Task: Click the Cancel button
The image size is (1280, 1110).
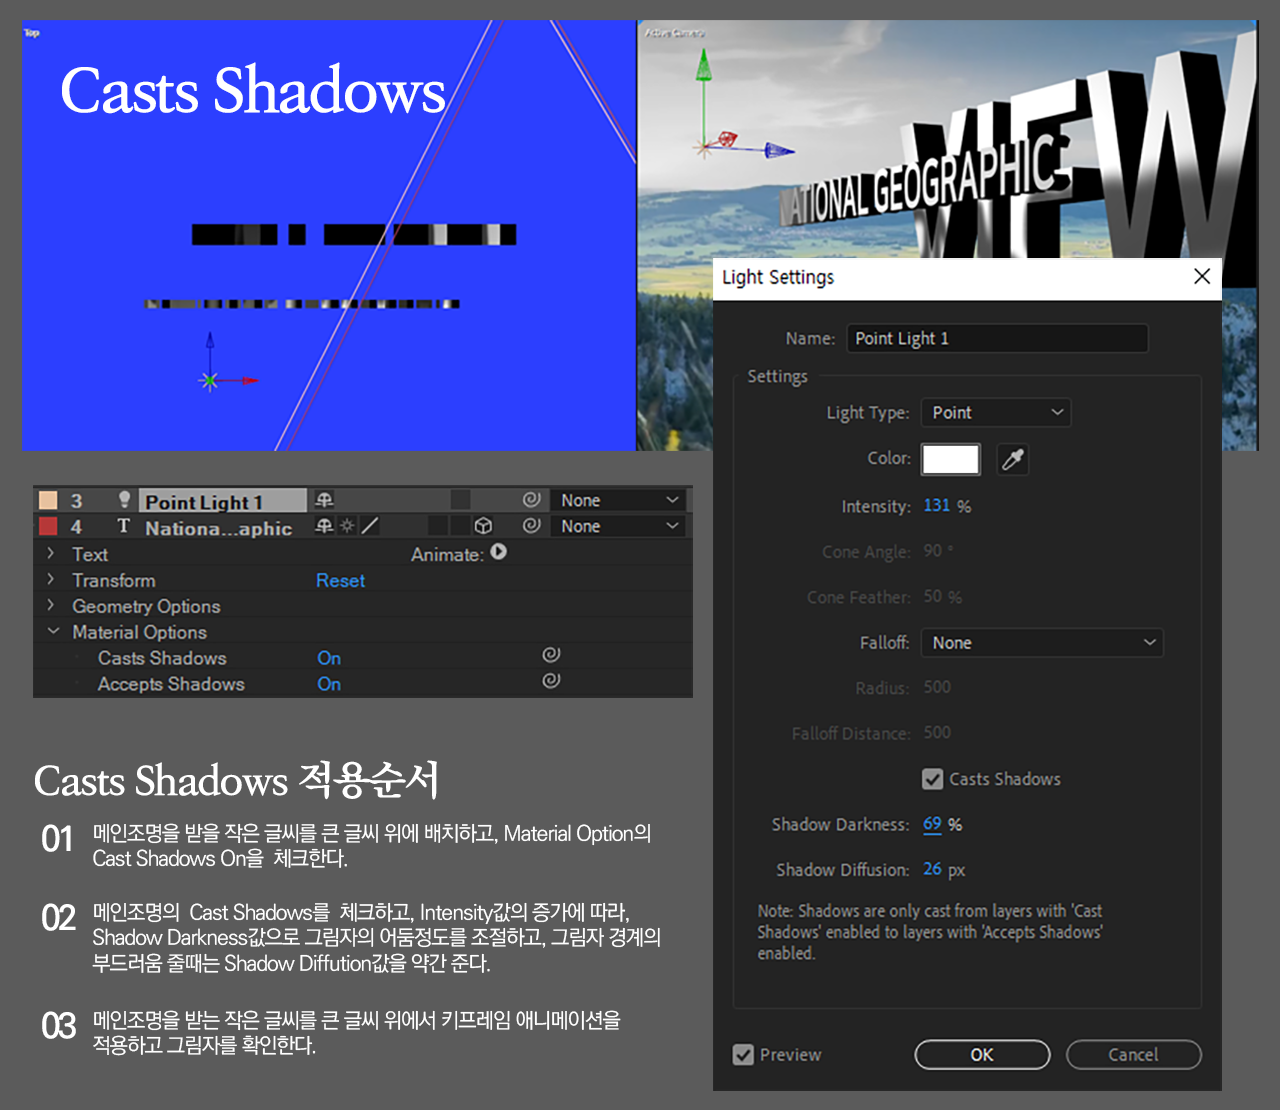Action: (x=1133, y=1054)
